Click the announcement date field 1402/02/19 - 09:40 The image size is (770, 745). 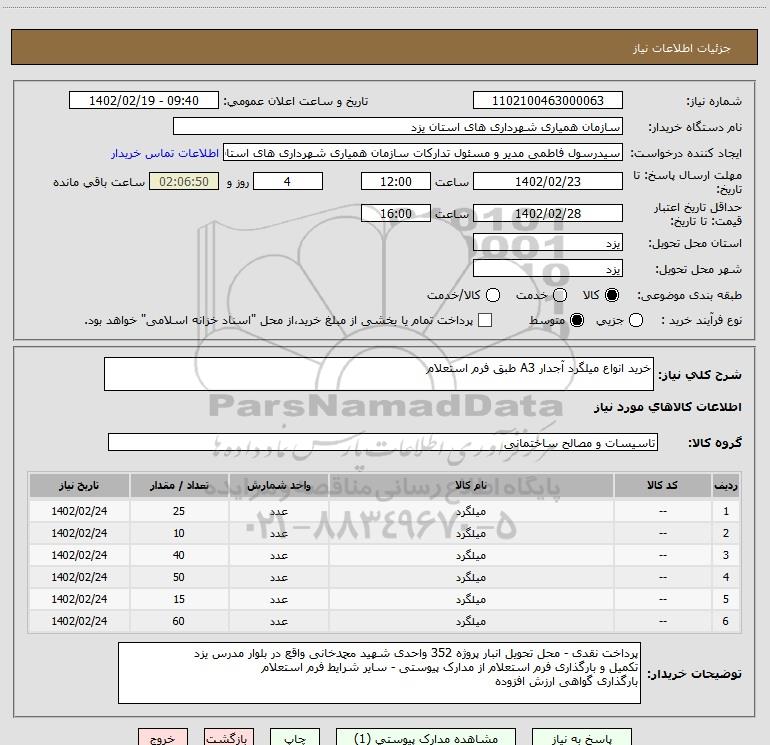(x=144, y=101)
